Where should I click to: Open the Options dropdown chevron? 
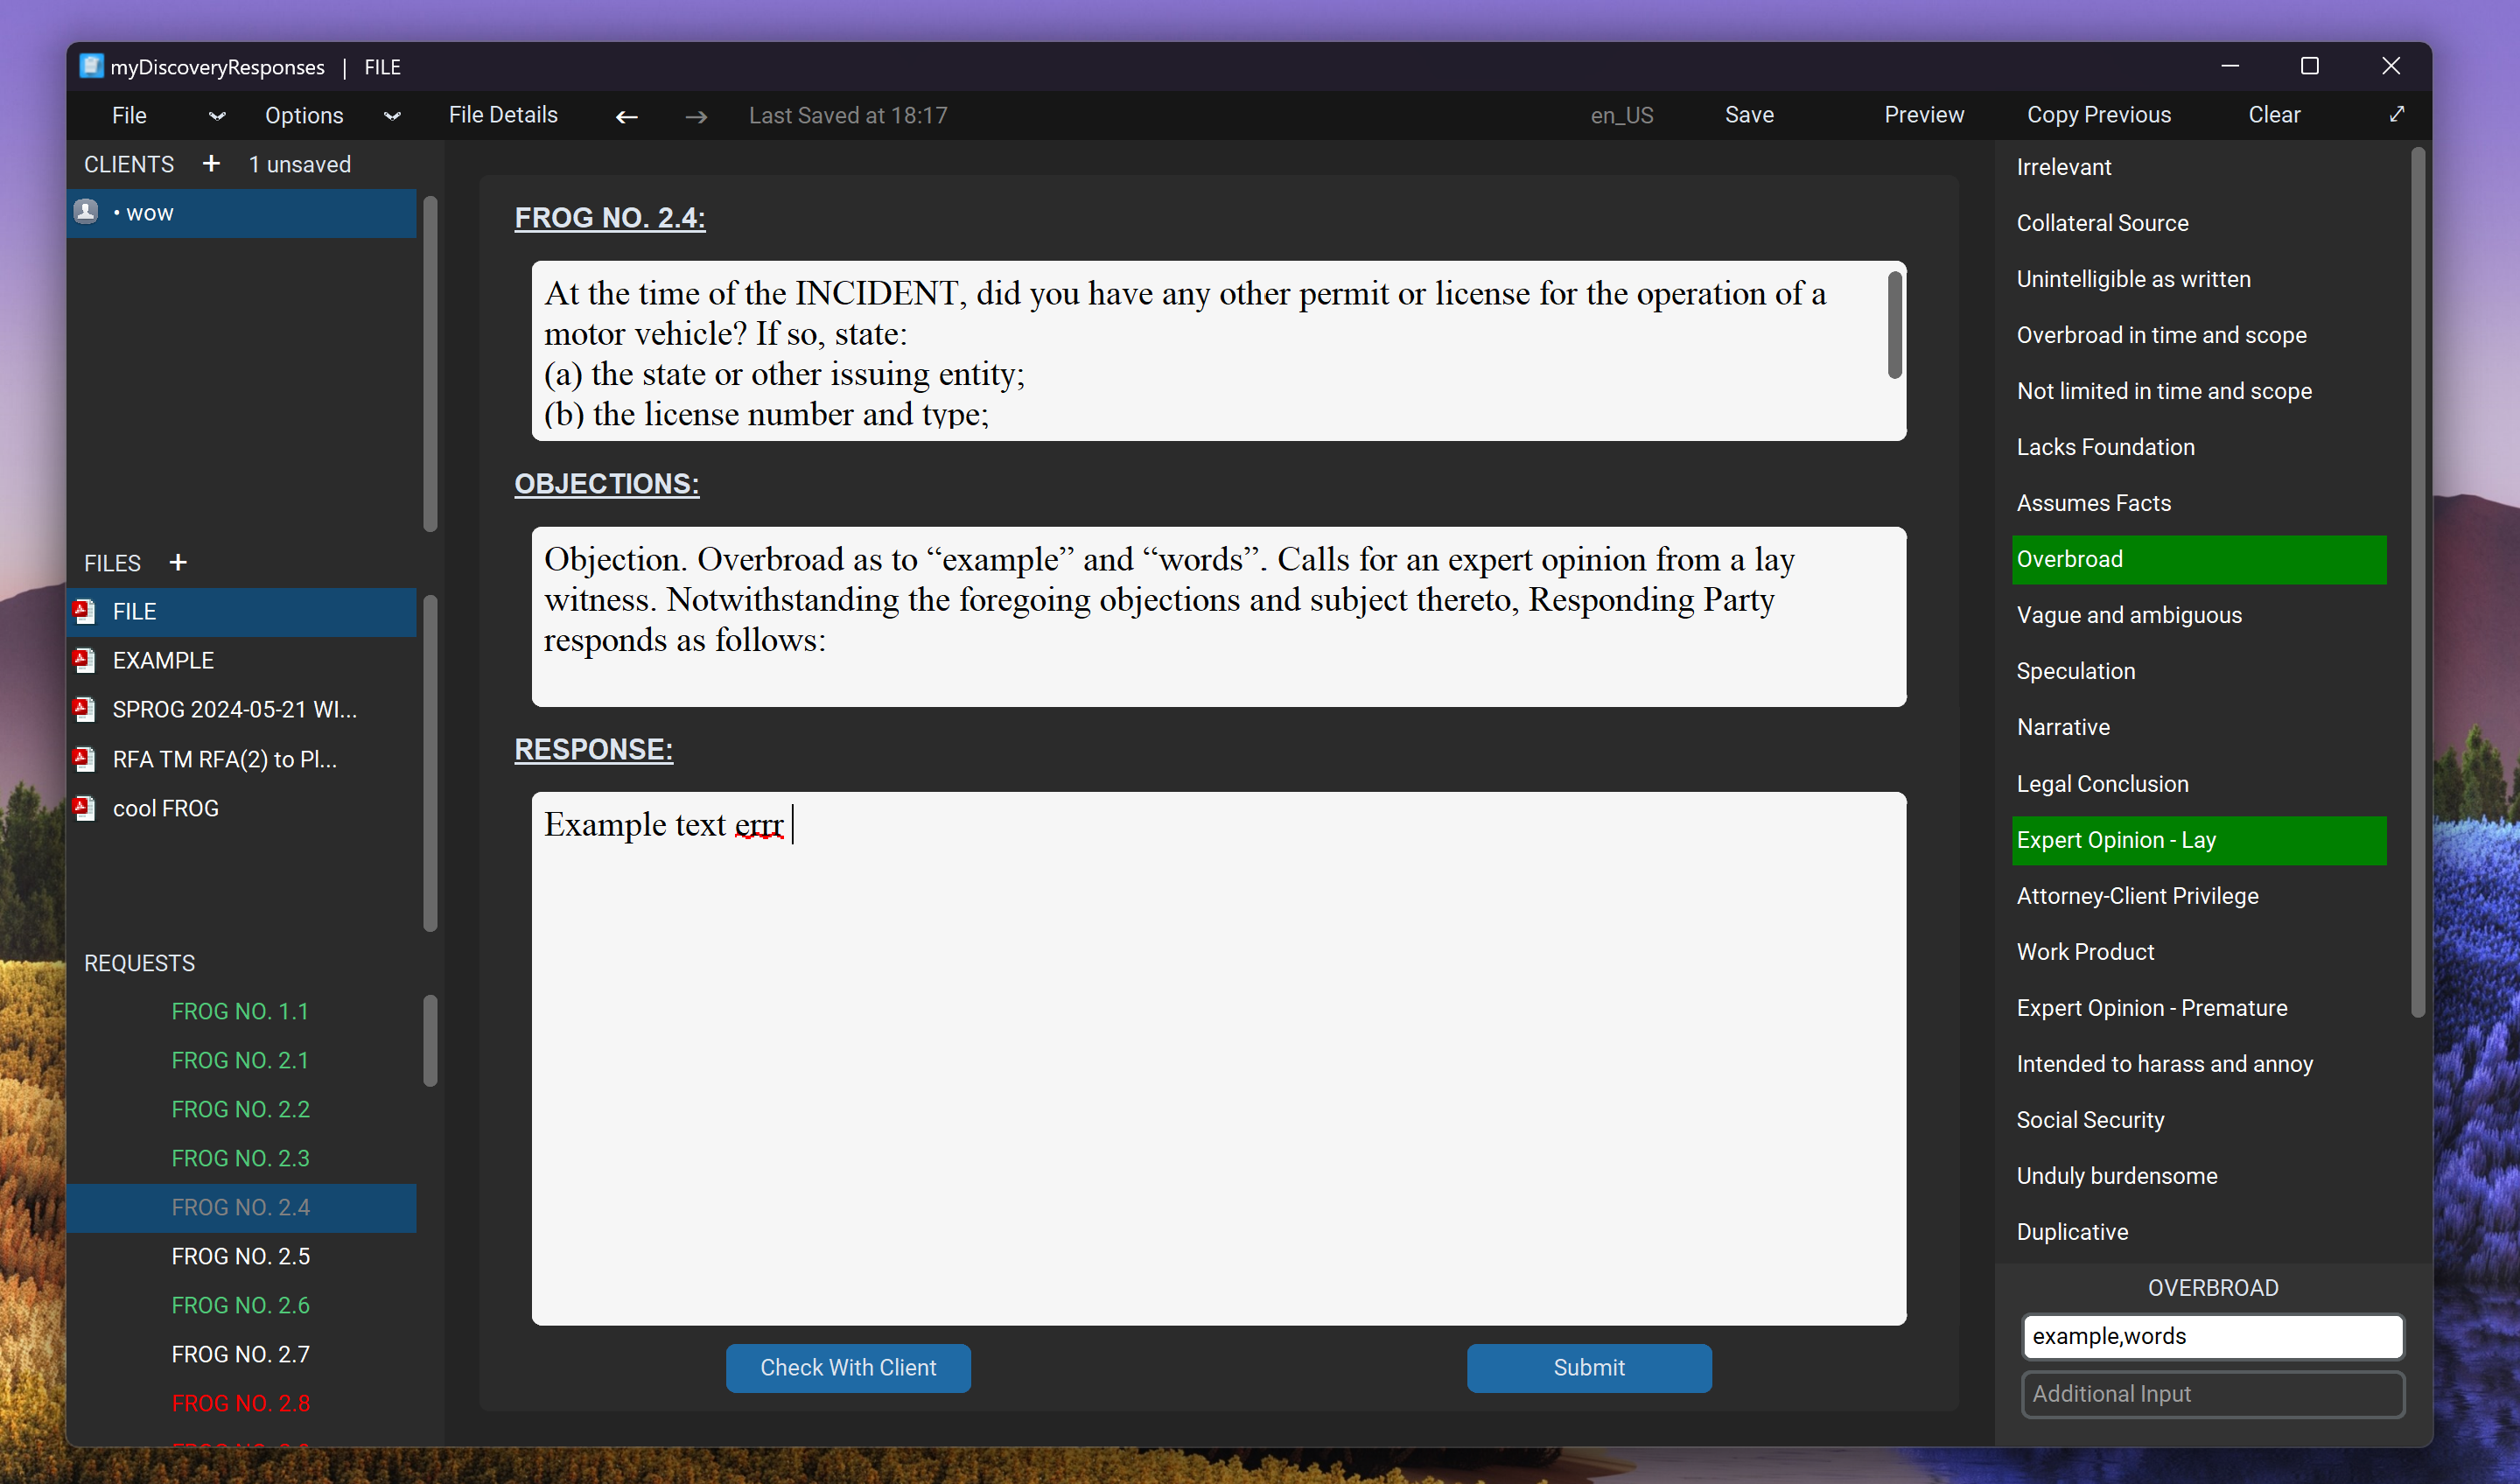point(392,116)
